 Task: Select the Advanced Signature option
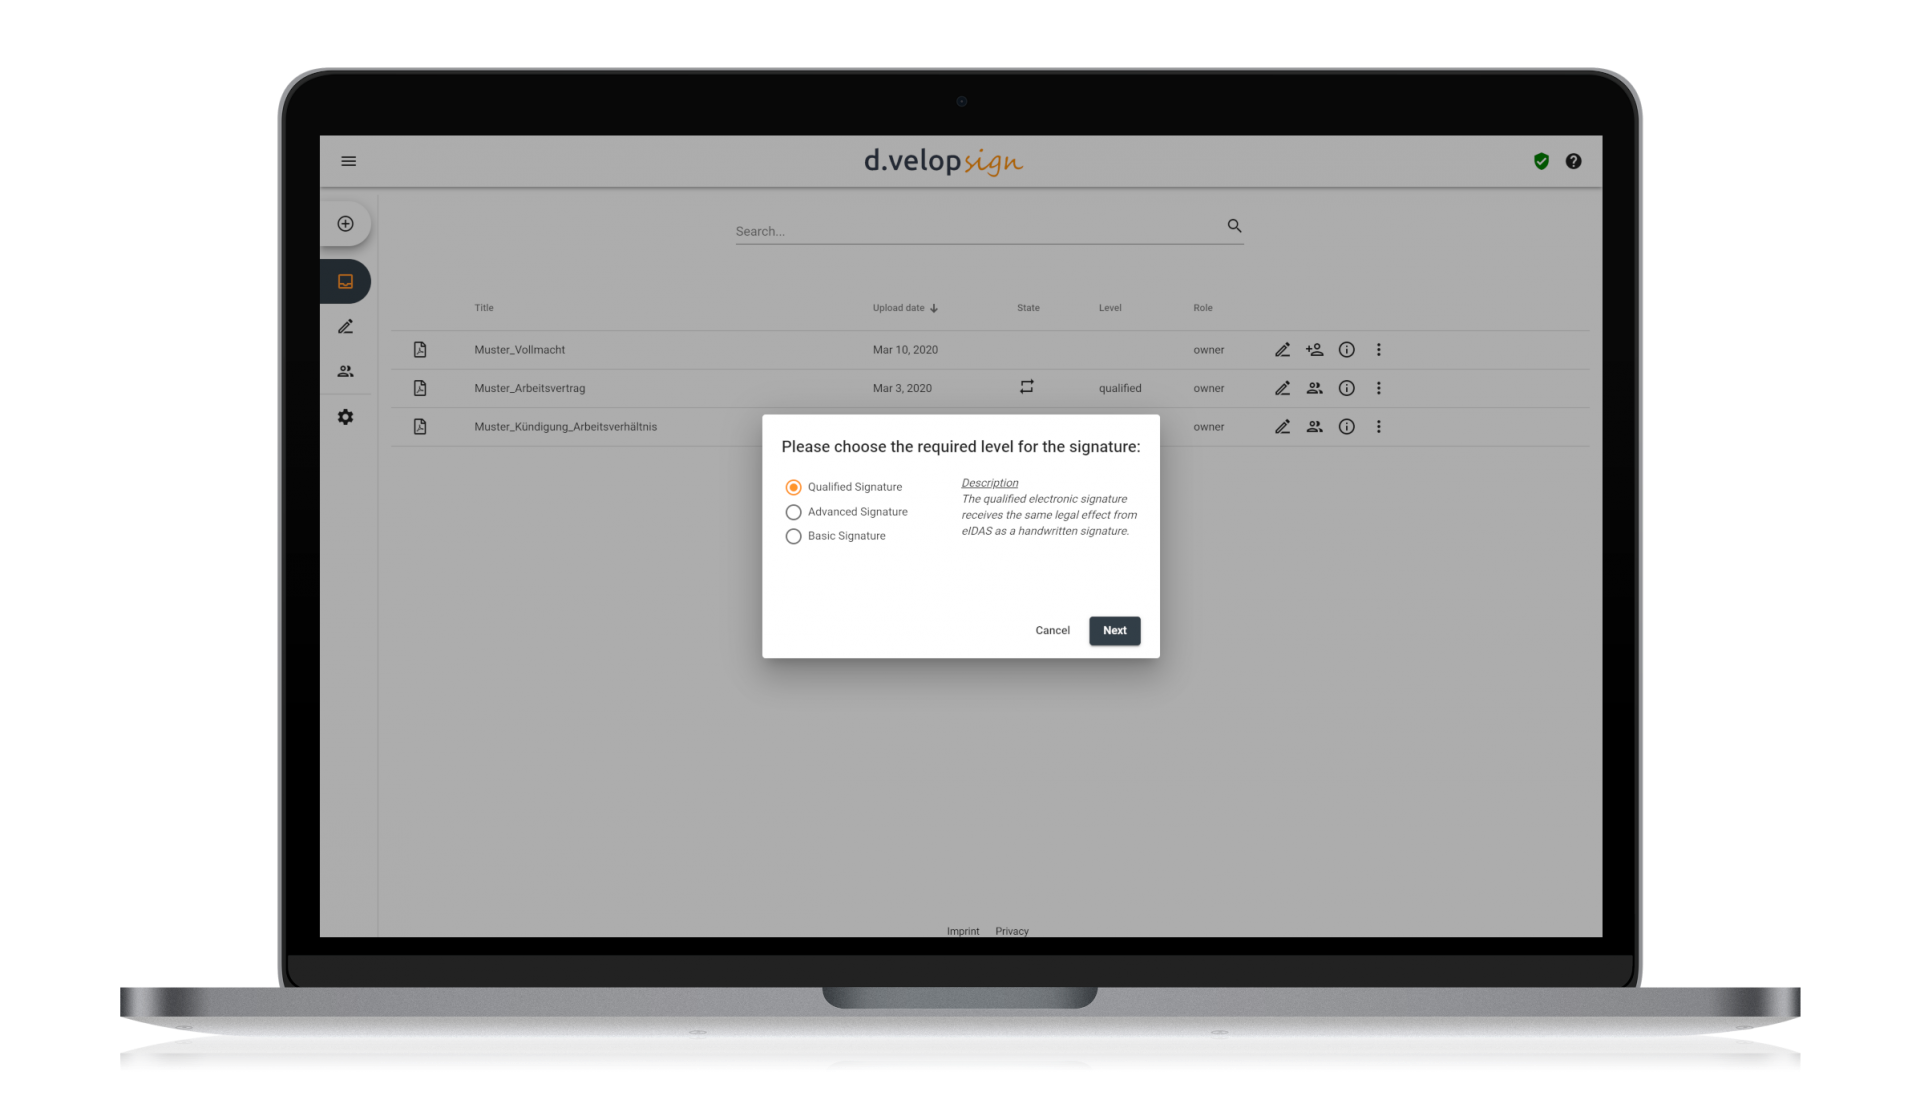(793, 511)
